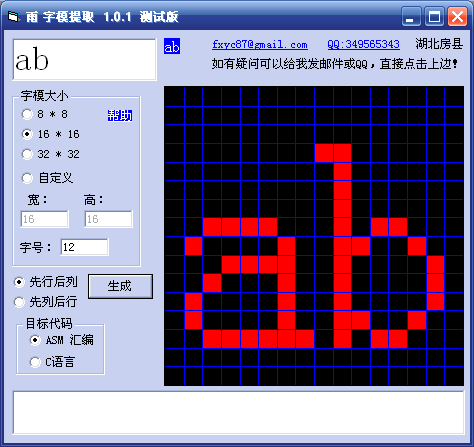Click the 生成 generate button
Screen dimensions: 474x447
click(x=120, y=286)
